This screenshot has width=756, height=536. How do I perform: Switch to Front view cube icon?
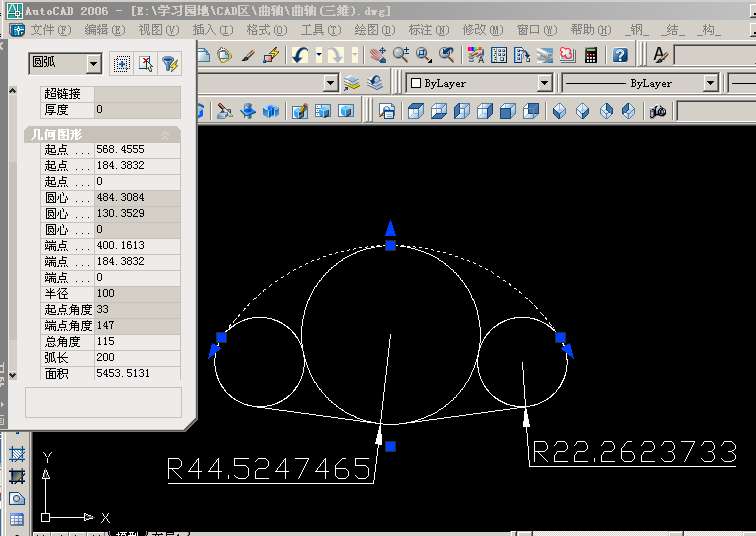(508, 111)
